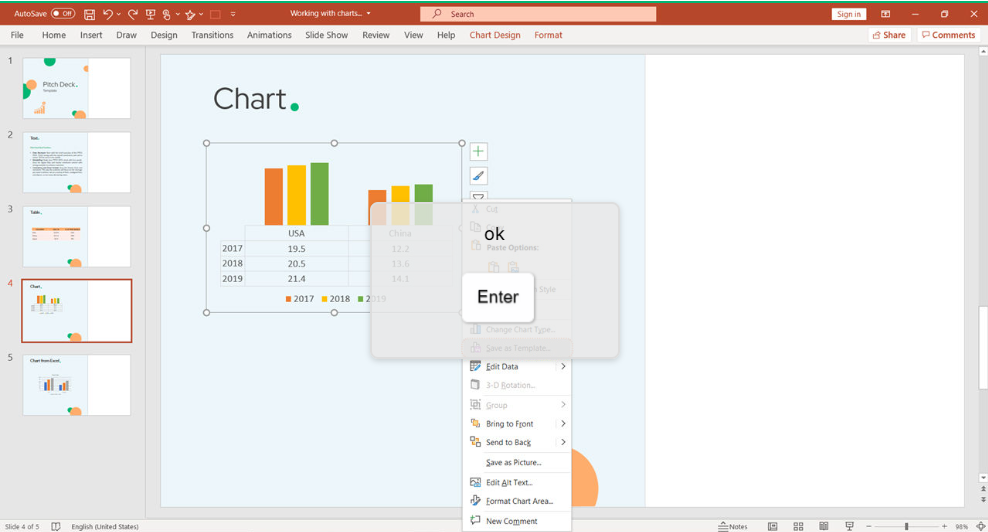Click the Redo arrow icon

pyautogui.click(x=132, y=14)
